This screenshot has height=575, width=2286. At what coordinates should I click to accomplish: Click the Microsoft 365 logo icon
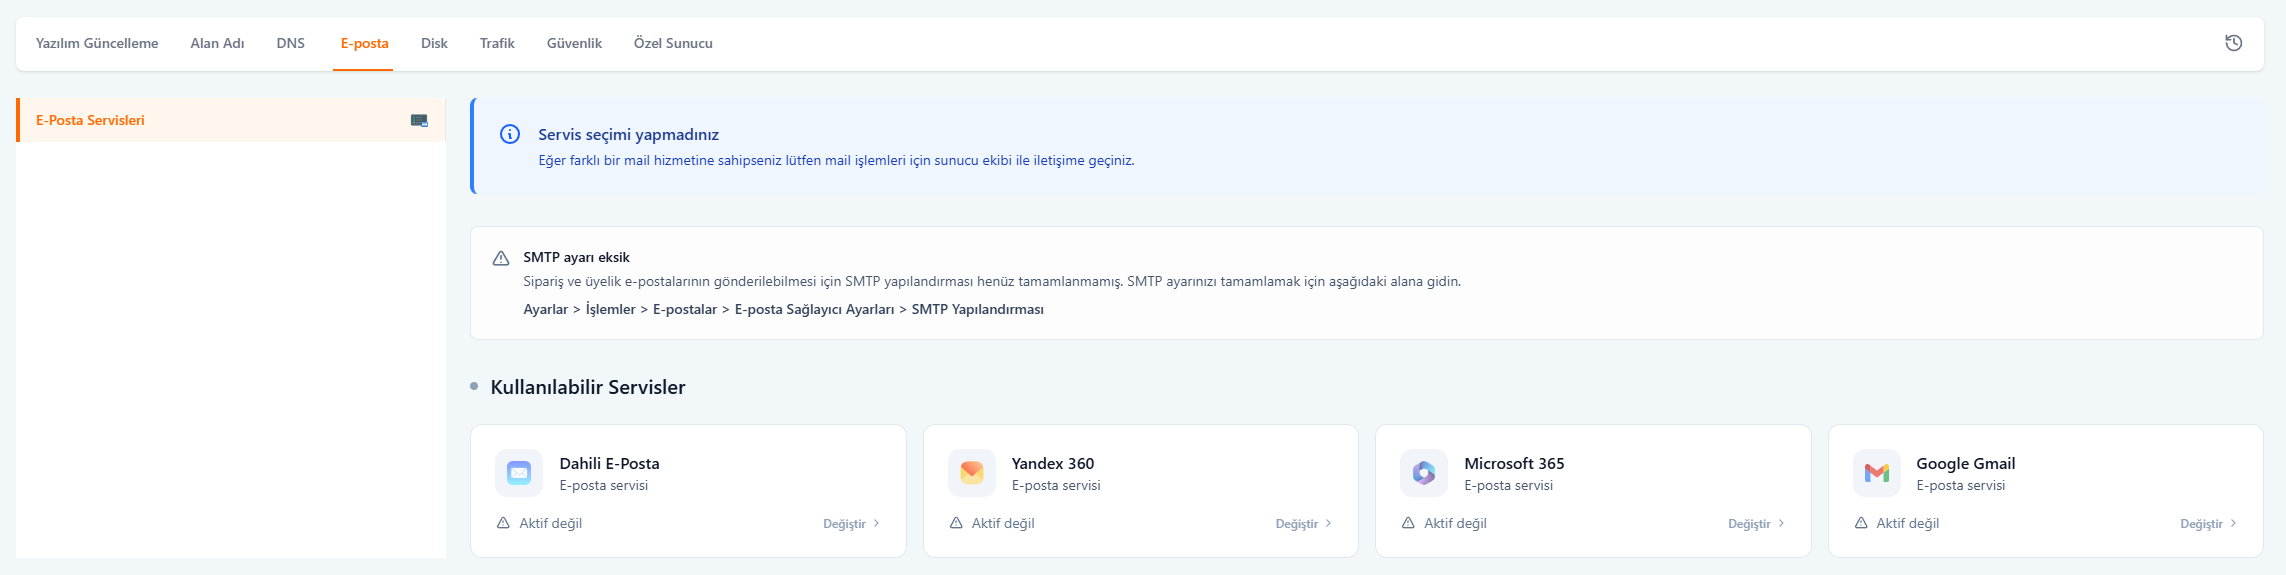[x=1424, y=473]
